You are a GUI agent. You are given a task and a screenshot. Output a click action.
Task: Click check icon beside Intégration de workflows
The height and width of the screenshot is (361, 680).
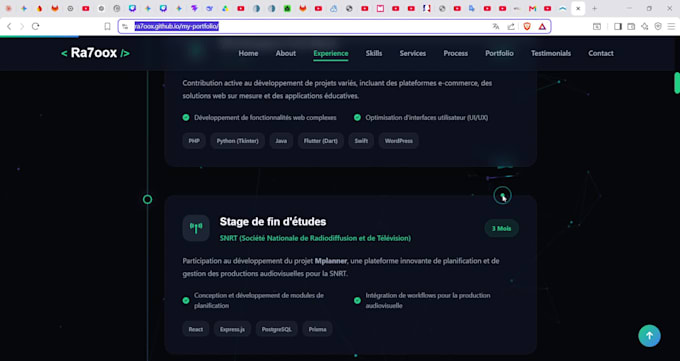[x=357, y=300]
